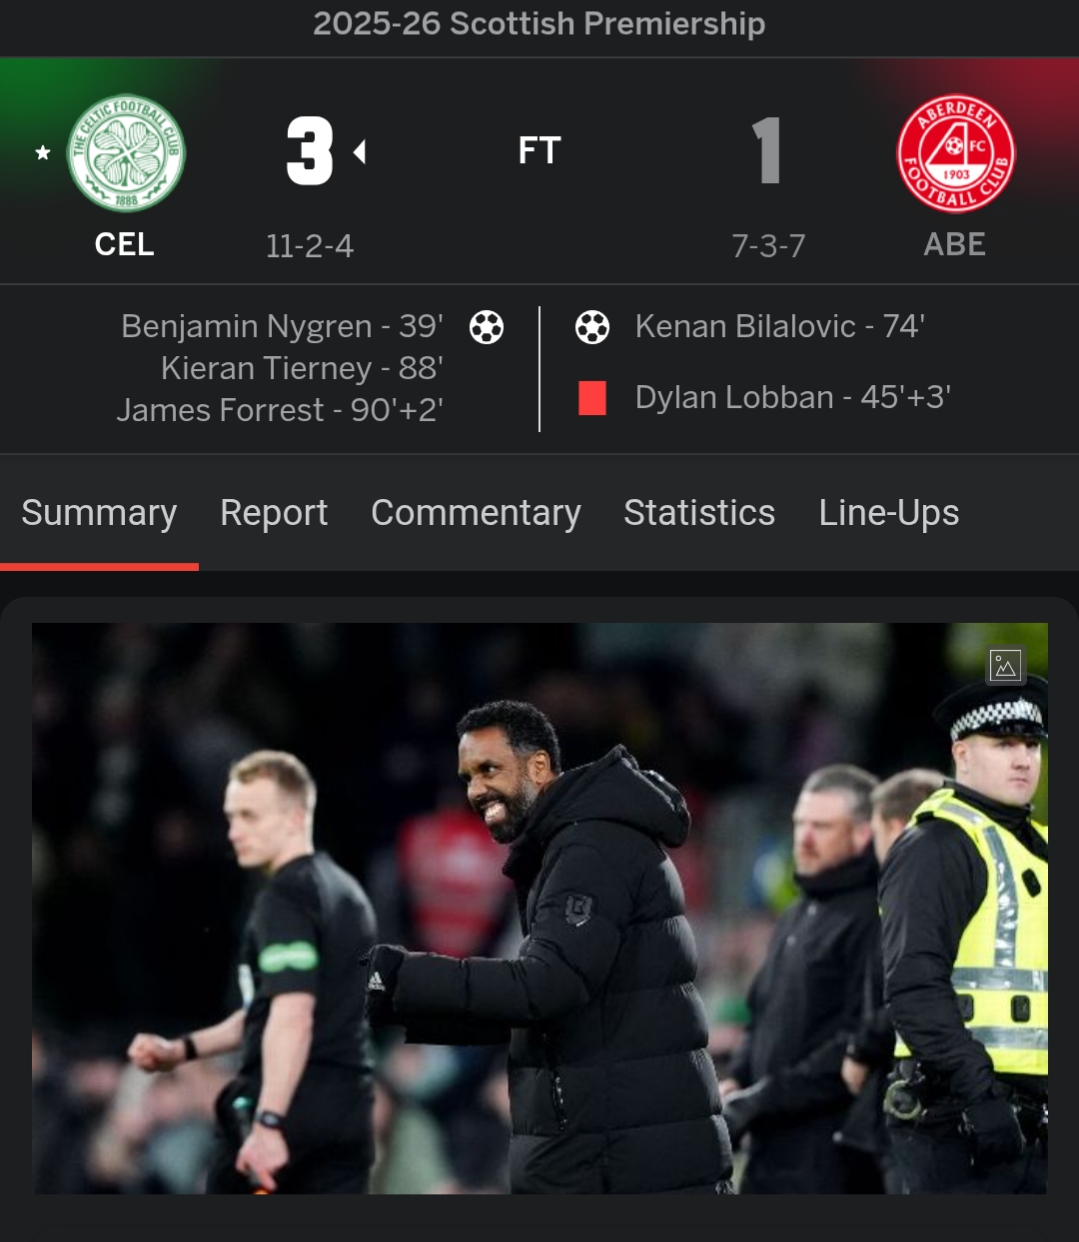Click the FT match status label
Image resolution: width=1079 pixels, height=1242 pixels.
coord(539,151)
